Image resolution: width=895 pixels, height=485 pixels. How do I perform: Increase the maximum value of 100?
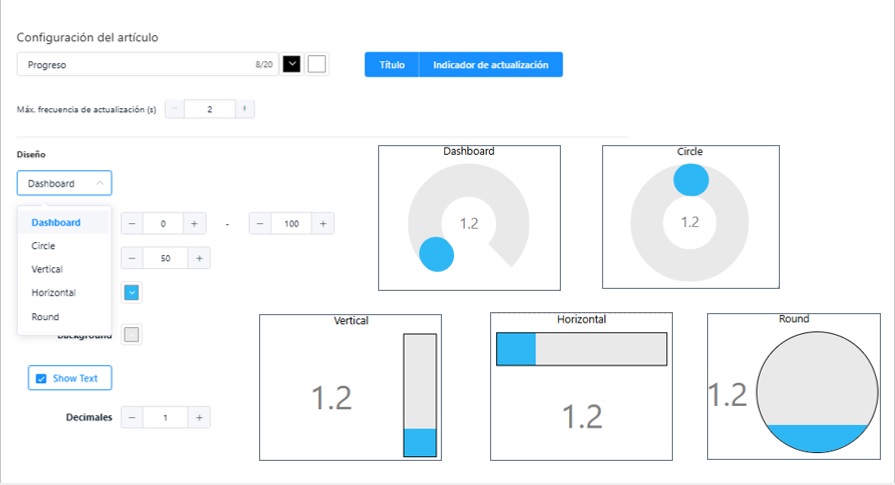[322, 224]
